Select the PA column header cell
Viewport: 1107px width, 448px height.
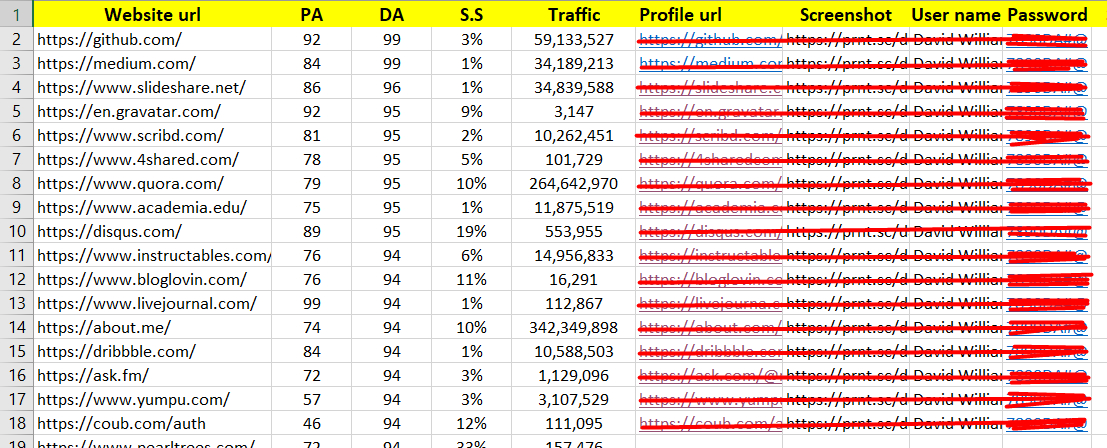(x=311, y=14)
